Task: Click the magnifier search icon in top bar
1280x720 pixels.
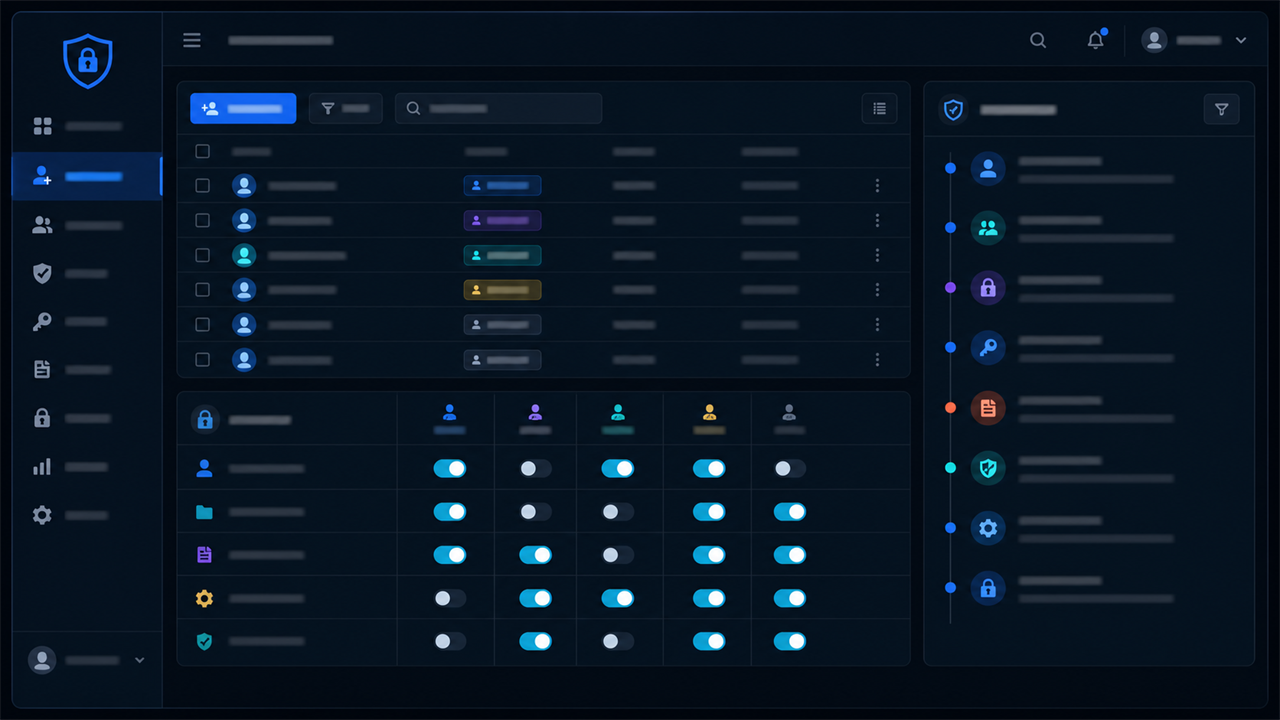Action: pyautogui.click(x=1038, y=40)
